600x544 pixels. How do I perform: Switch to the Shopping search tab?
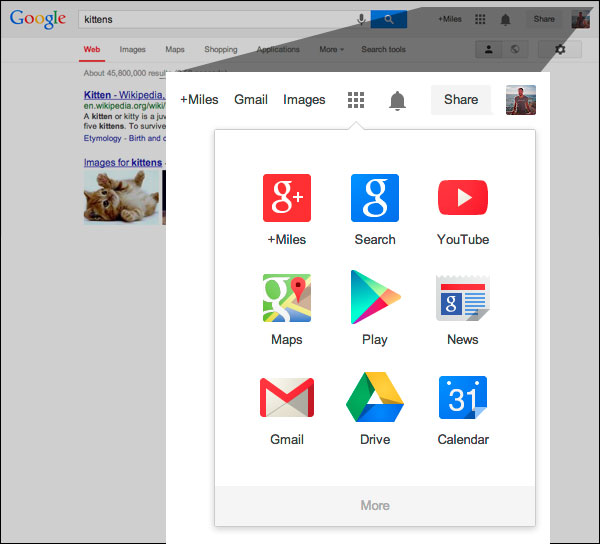click(221, 49)
